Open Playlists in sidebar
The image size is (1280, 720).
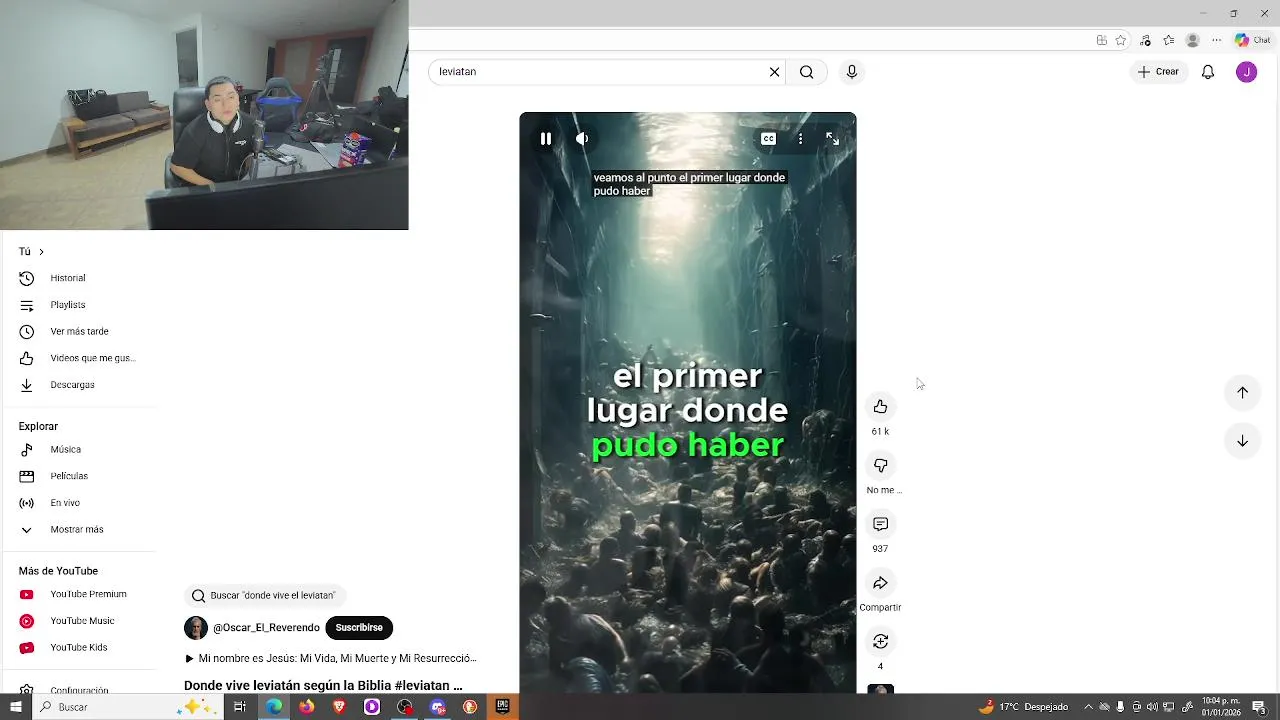68,305
